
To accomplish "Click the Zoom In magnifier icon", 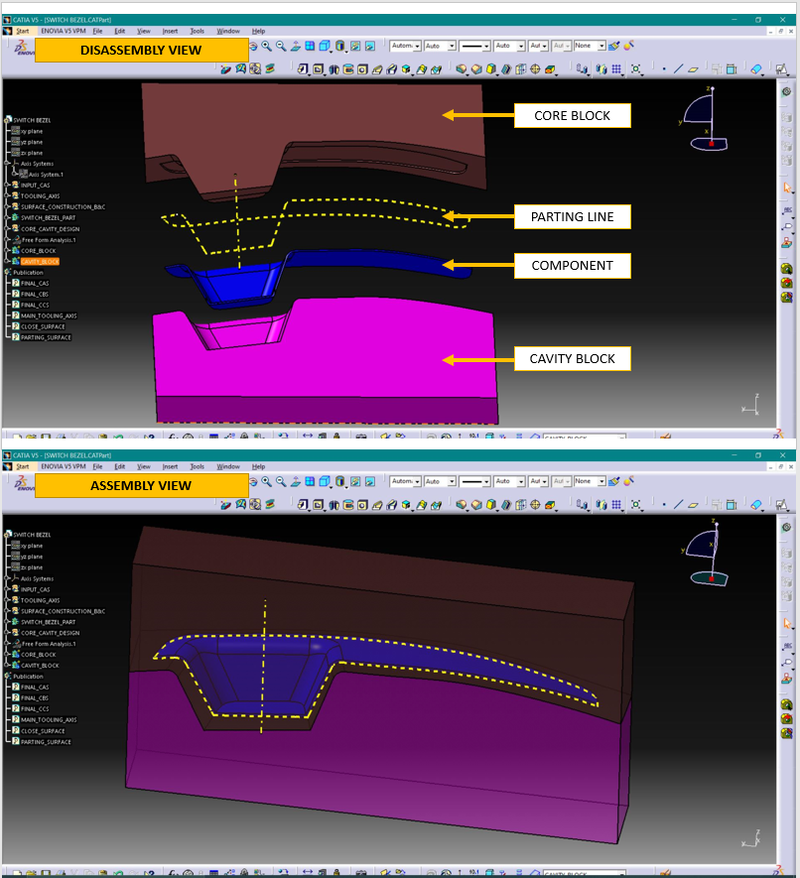I will click(x=266, y=46).
